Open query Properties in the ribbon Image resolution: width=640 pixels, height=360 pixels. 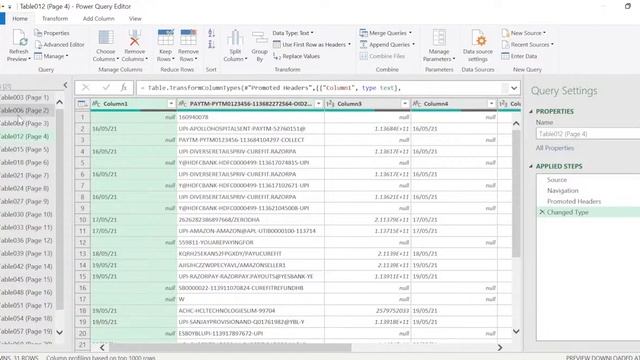tap(51, 33)
